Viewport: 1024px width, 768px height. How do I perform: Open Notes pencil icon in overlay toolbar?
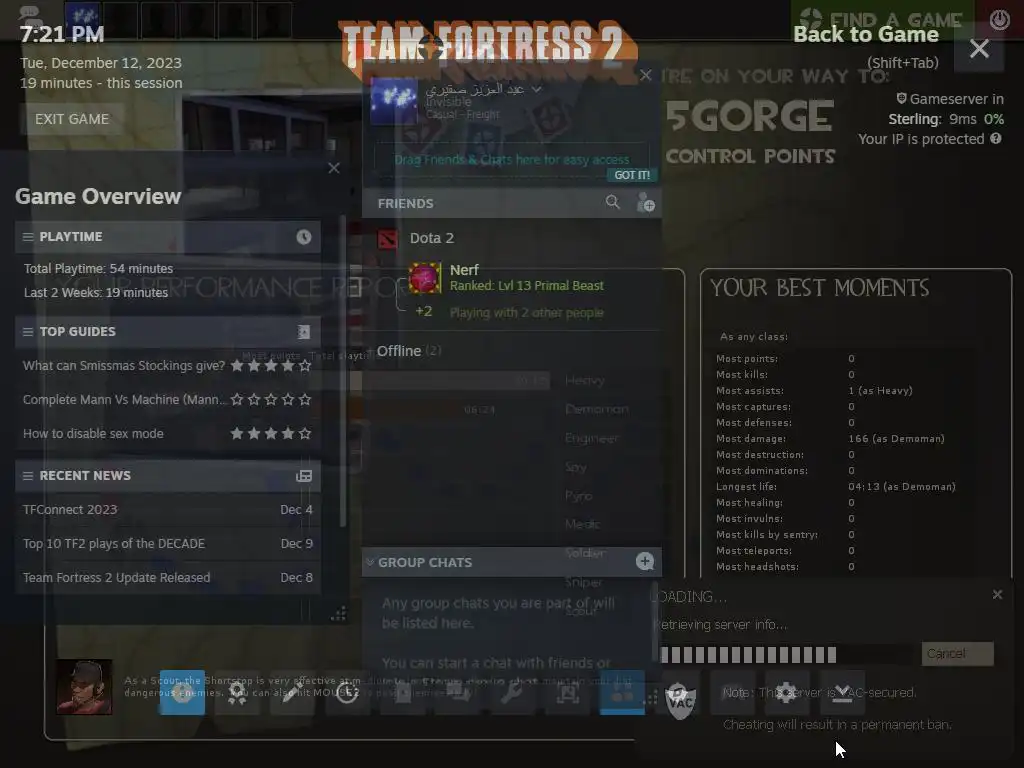pyautogui.click(x=292, y=693)
